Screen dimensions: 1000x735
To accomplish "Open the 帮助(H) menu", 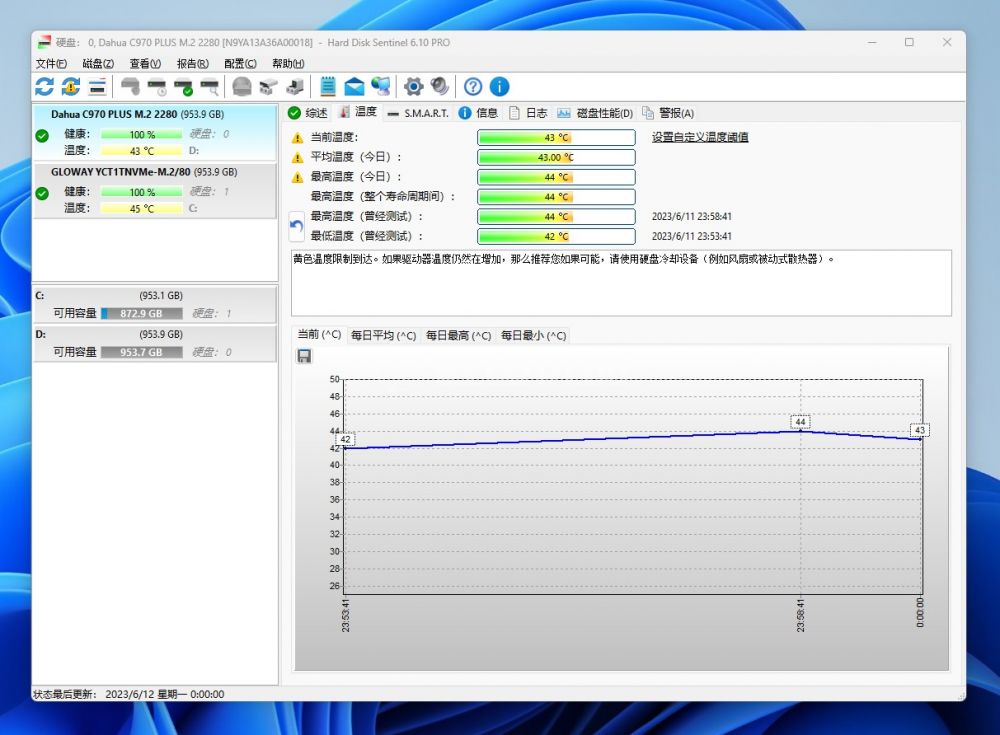I will (x=288, y=63).
